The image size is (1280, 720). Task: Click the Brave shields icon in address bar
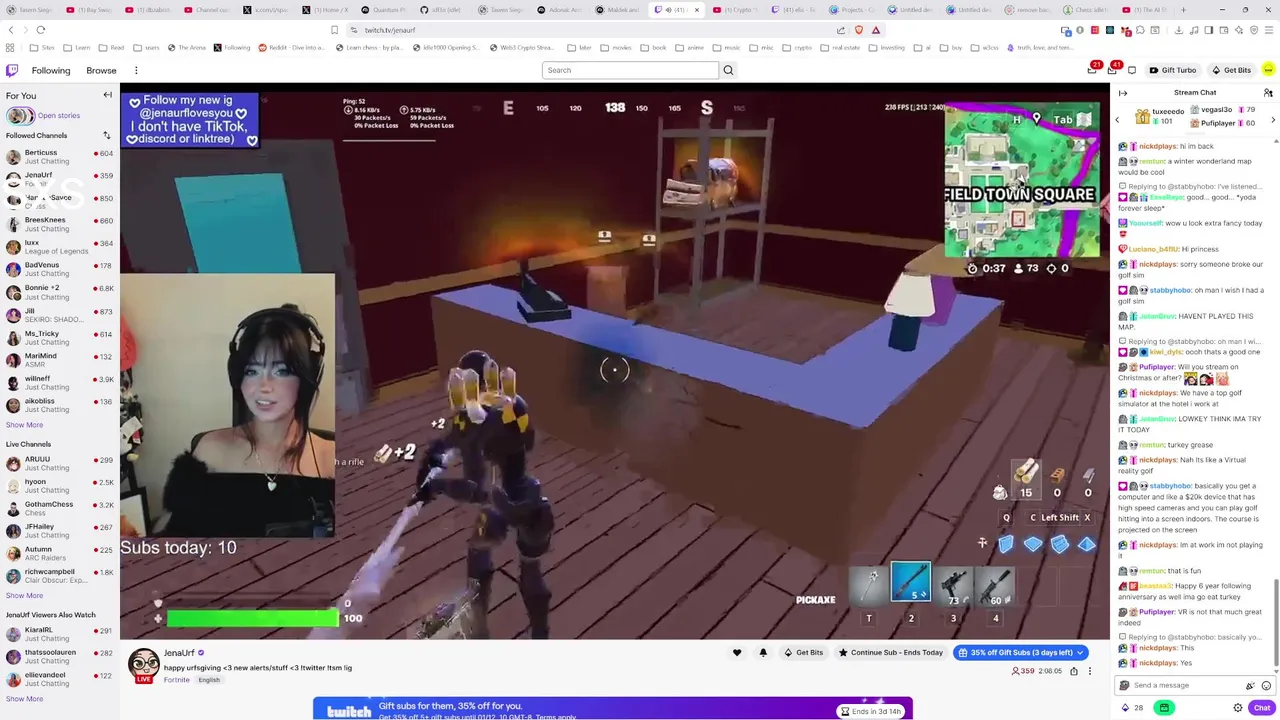858,30
